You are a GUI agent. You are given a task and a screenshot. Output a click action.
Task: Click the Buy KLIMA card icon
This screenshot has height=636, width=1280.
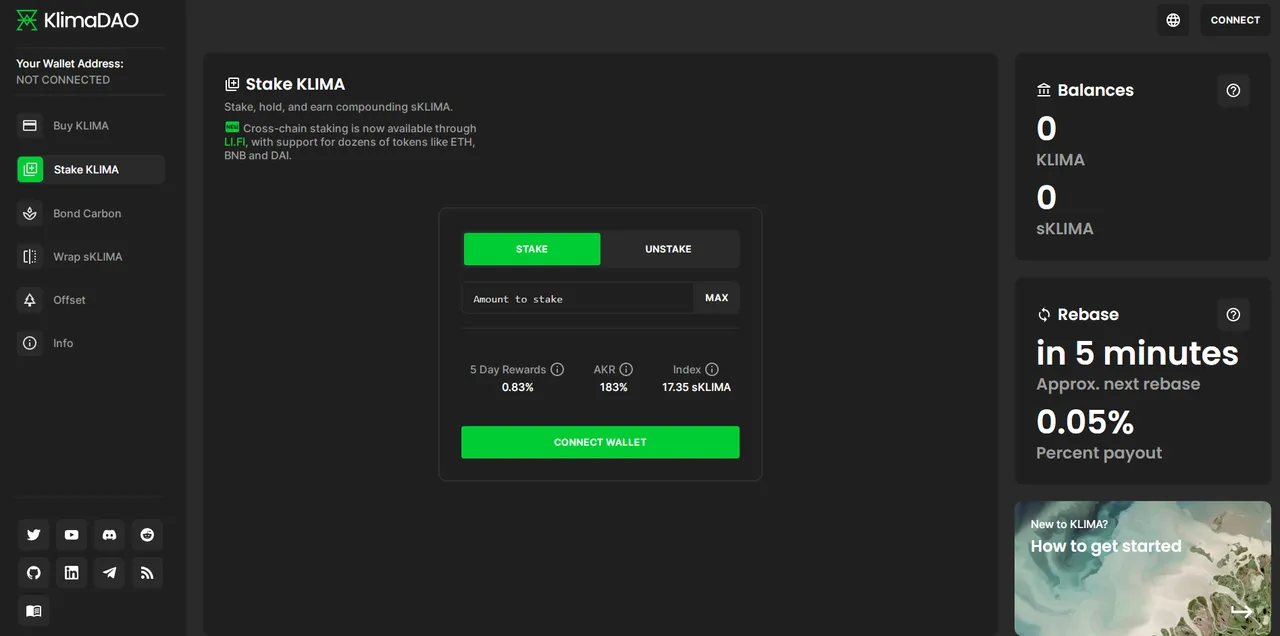30,126
